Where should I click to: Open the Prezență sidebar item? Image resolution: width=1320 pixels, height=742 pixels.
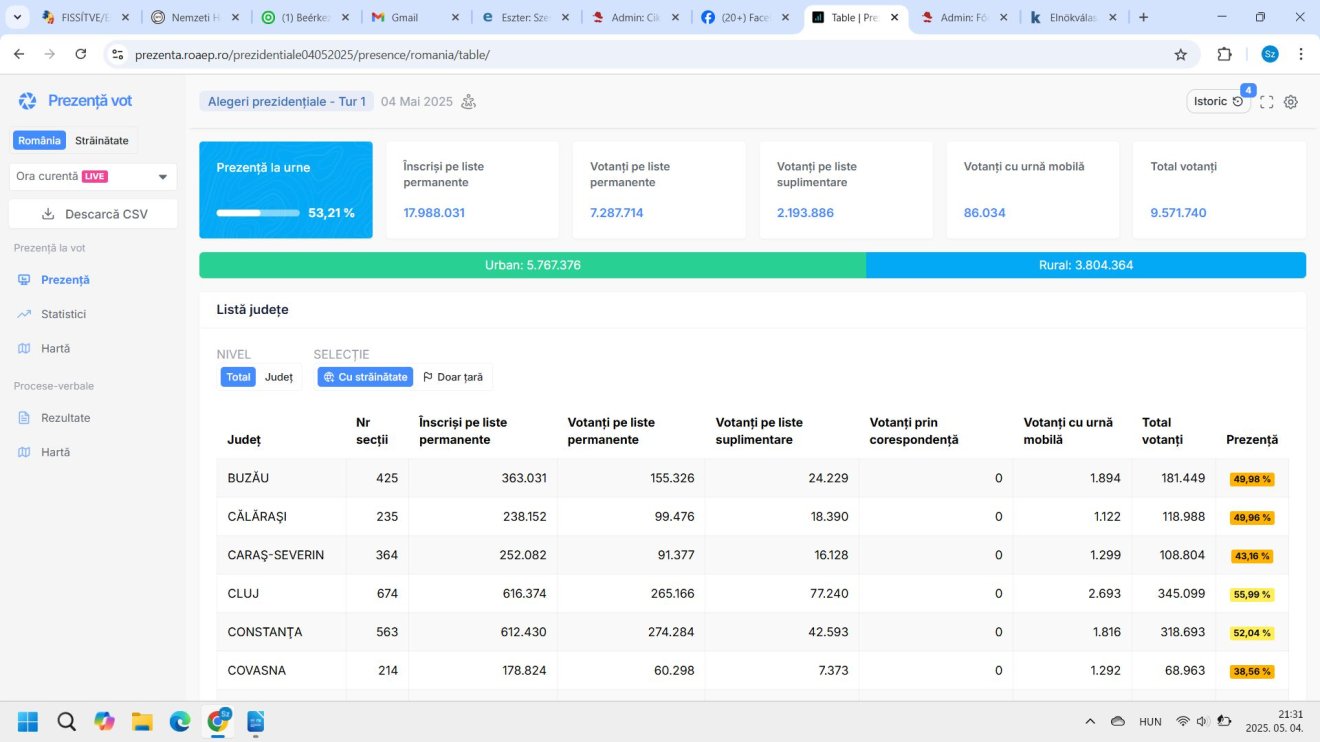coord(65,280)
